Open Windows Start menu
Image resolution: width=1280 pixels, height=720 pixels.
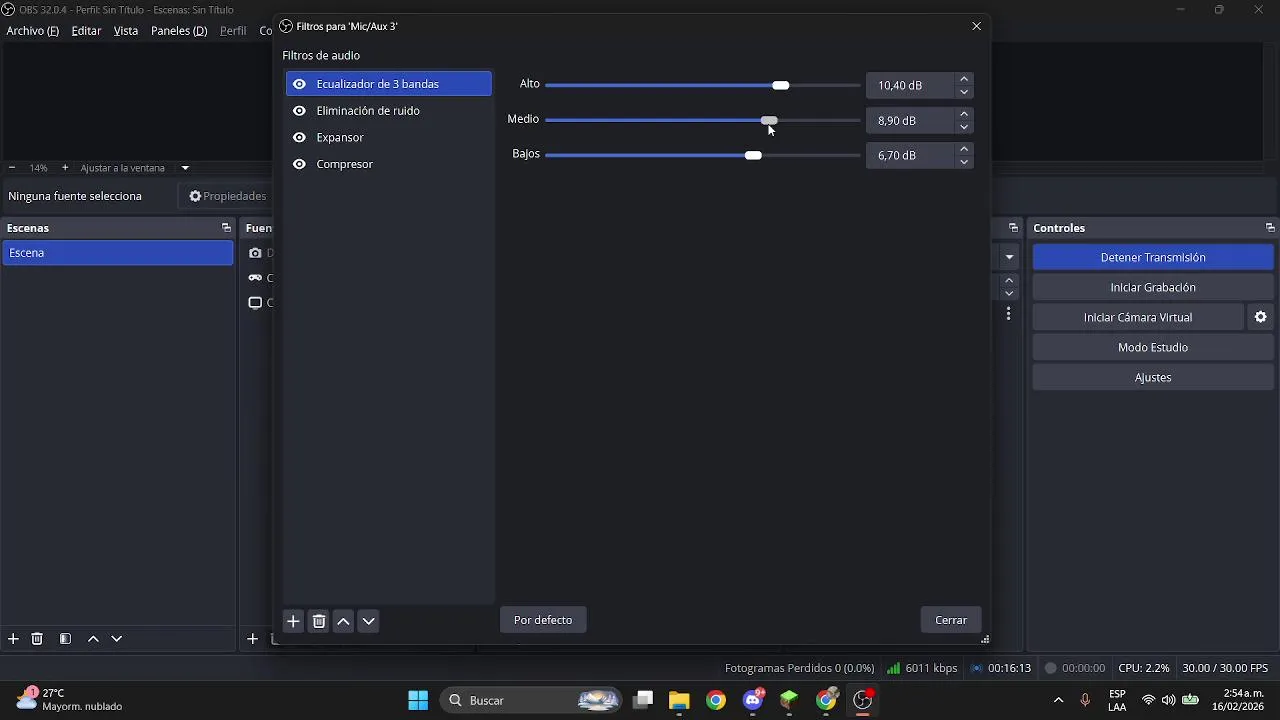click(418, 700)
